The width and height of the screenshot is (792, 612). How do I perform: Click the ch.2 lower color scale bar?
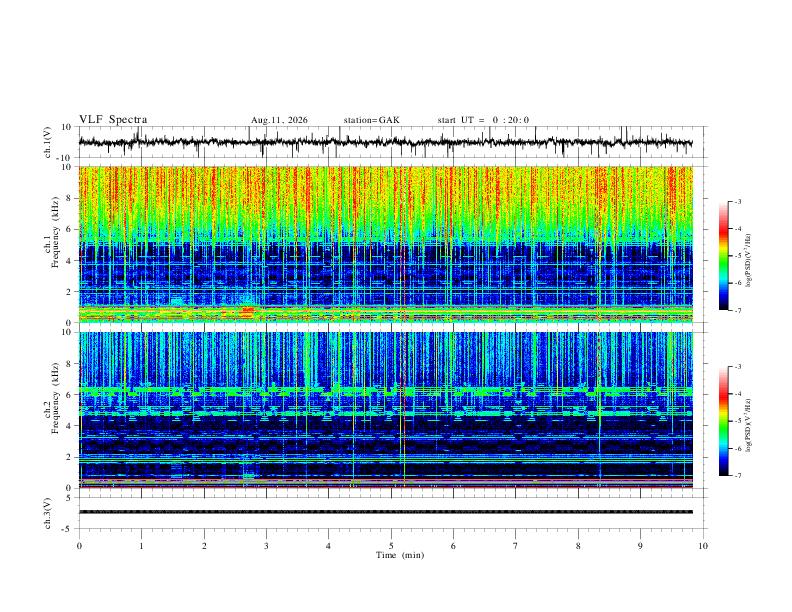(723, 421)
